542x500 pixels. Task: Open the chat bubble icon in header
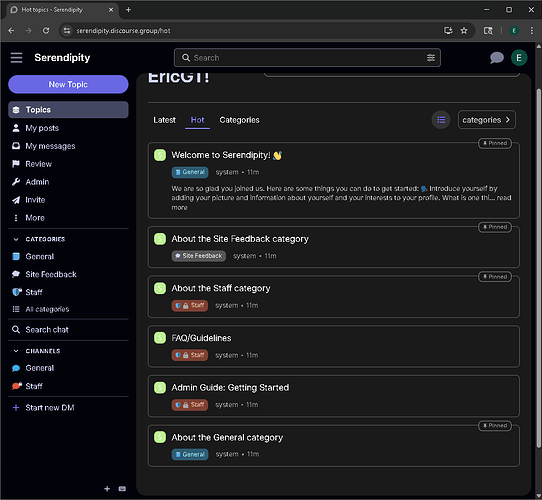point(496,57)
